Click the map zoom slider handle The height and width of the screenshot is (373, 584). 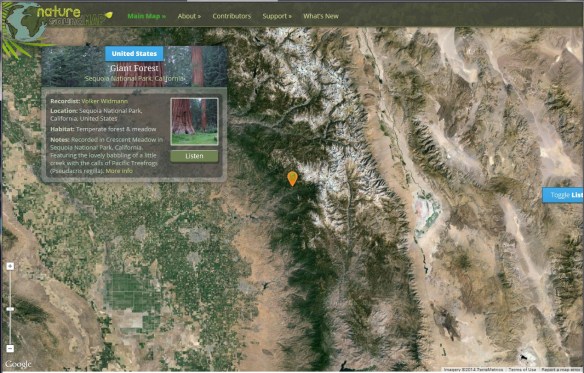click(x=10, y=309)
